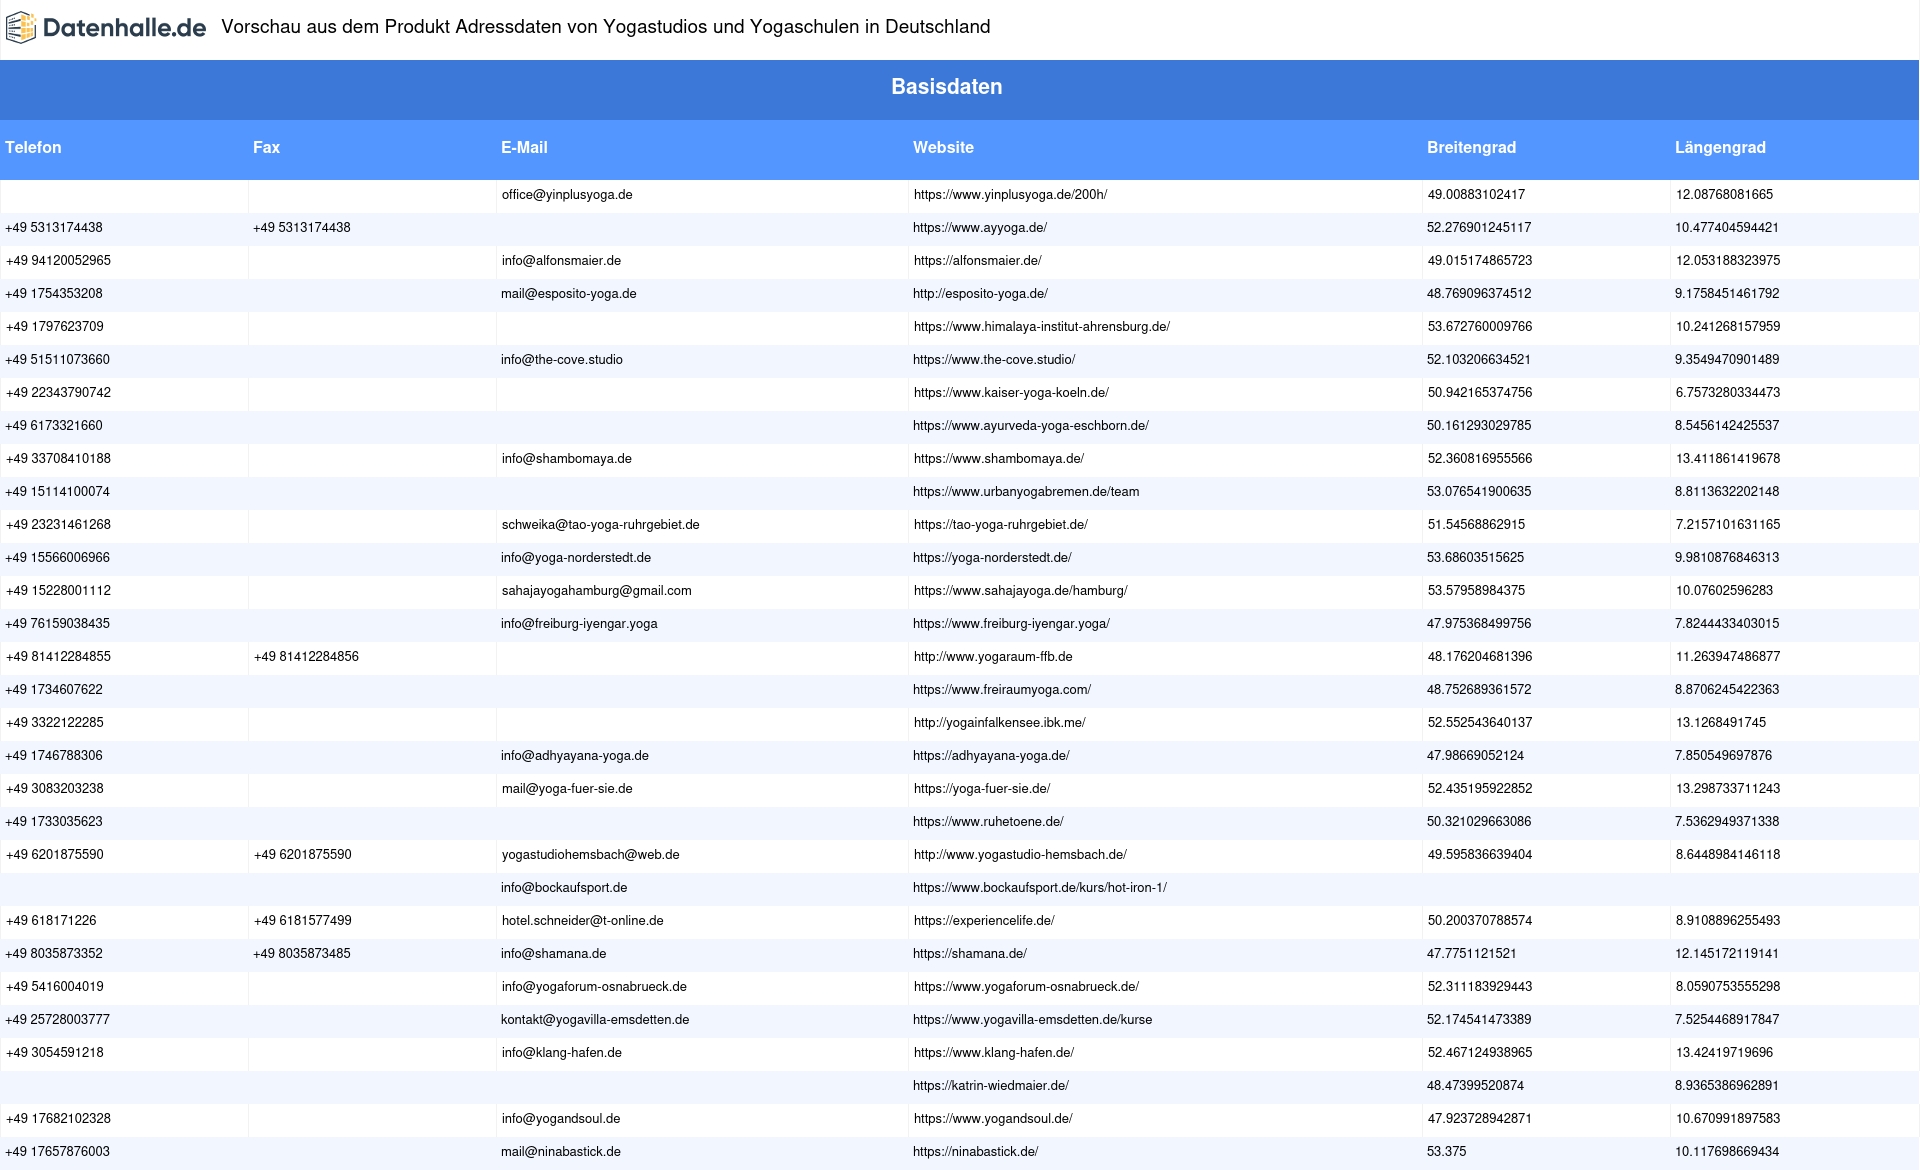Open https://www.yinplusyoga.de/200h/ website cell

[1010, 195]
